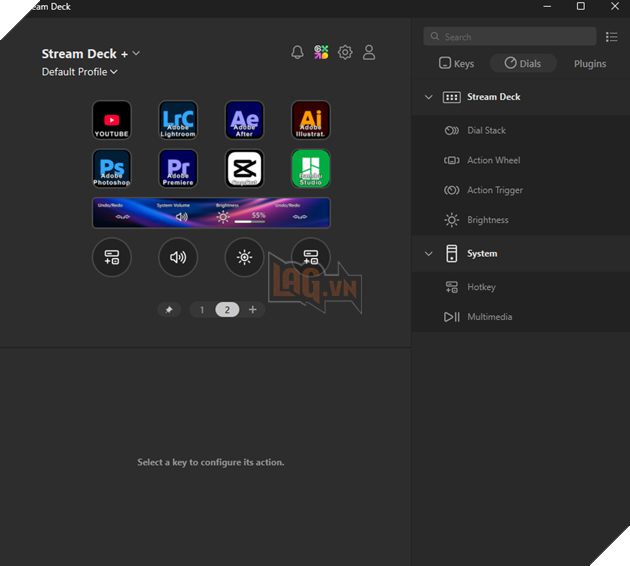Go to page 1
This screenshot has width=630, height=566.
202,310
